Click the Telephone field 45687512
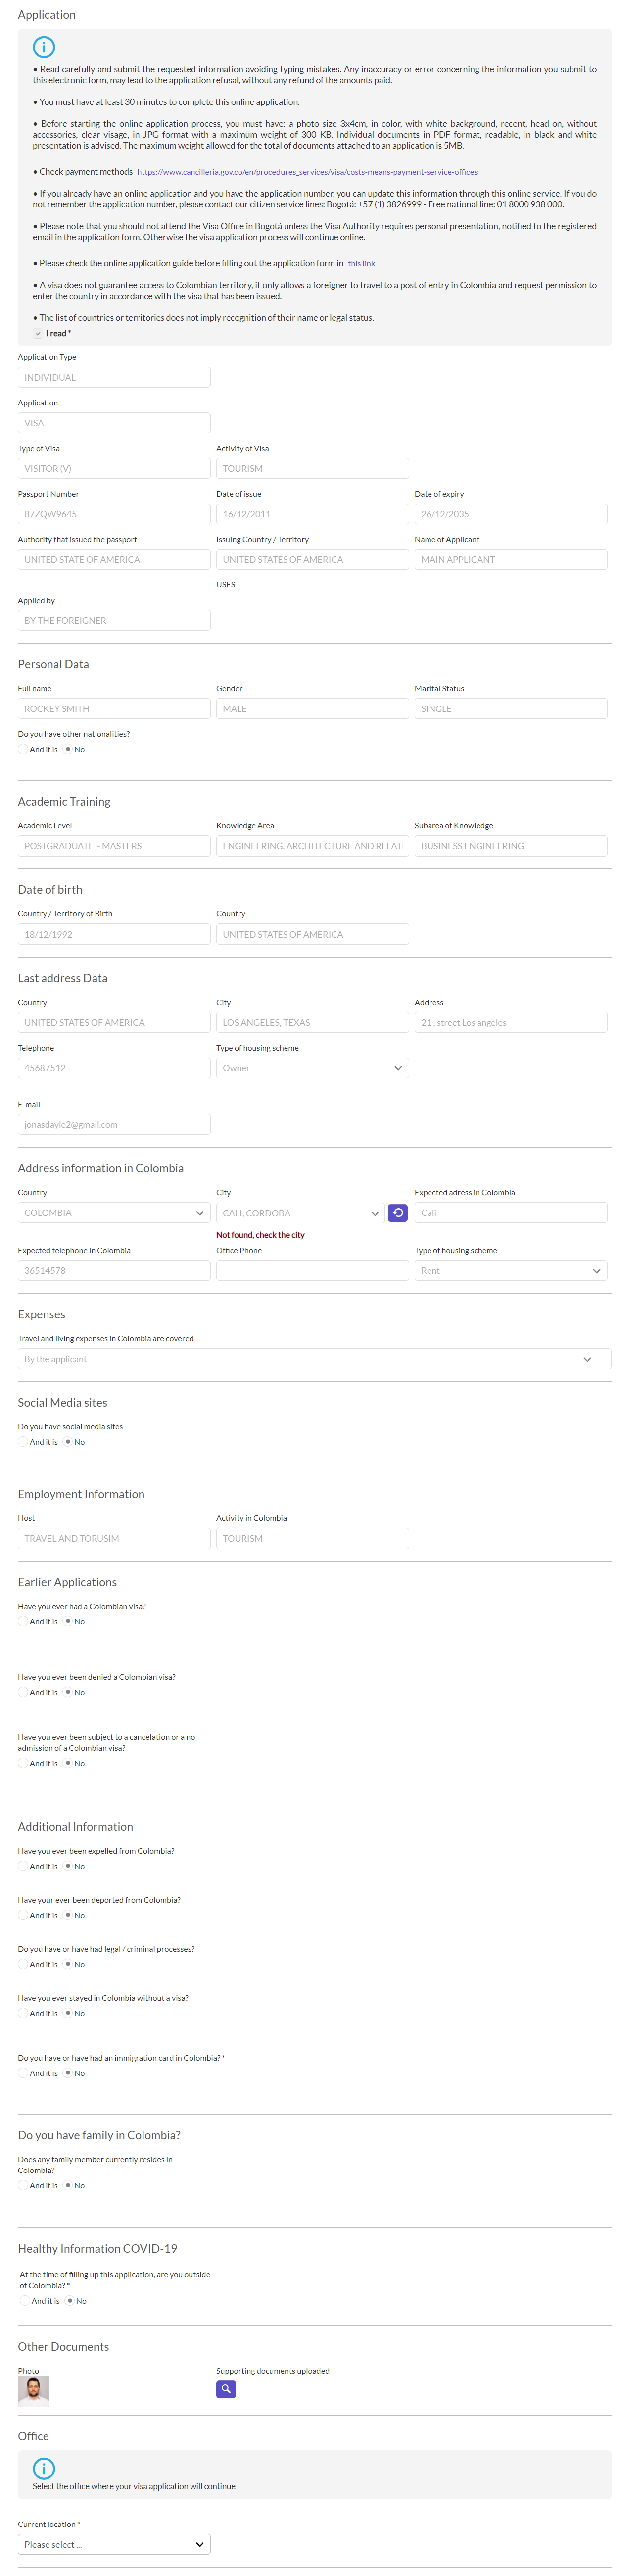 (x=114, y=1068)
